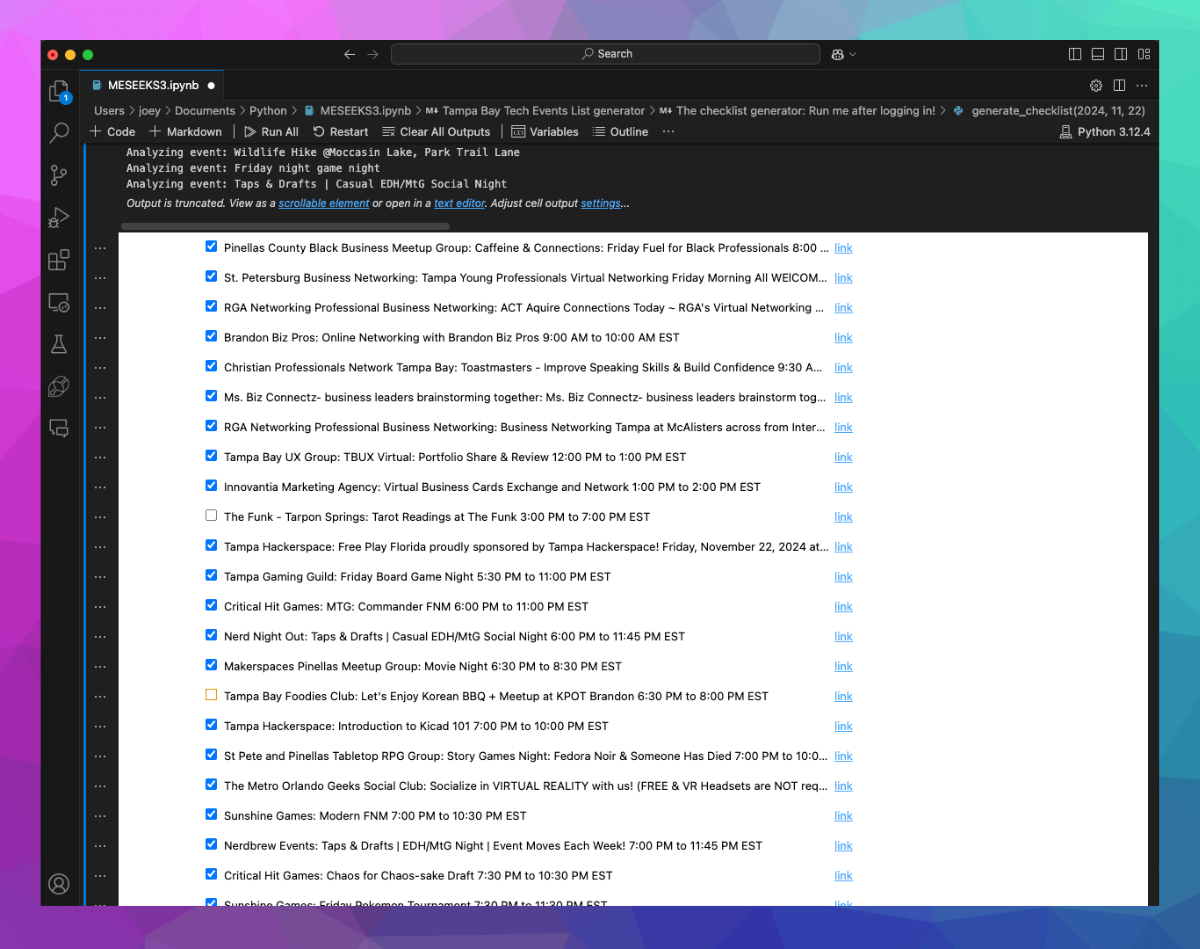The height and width of the screenshot is (949, 1200).
Task: Click the Python breadcrumb segment
Action: point(268,111)
